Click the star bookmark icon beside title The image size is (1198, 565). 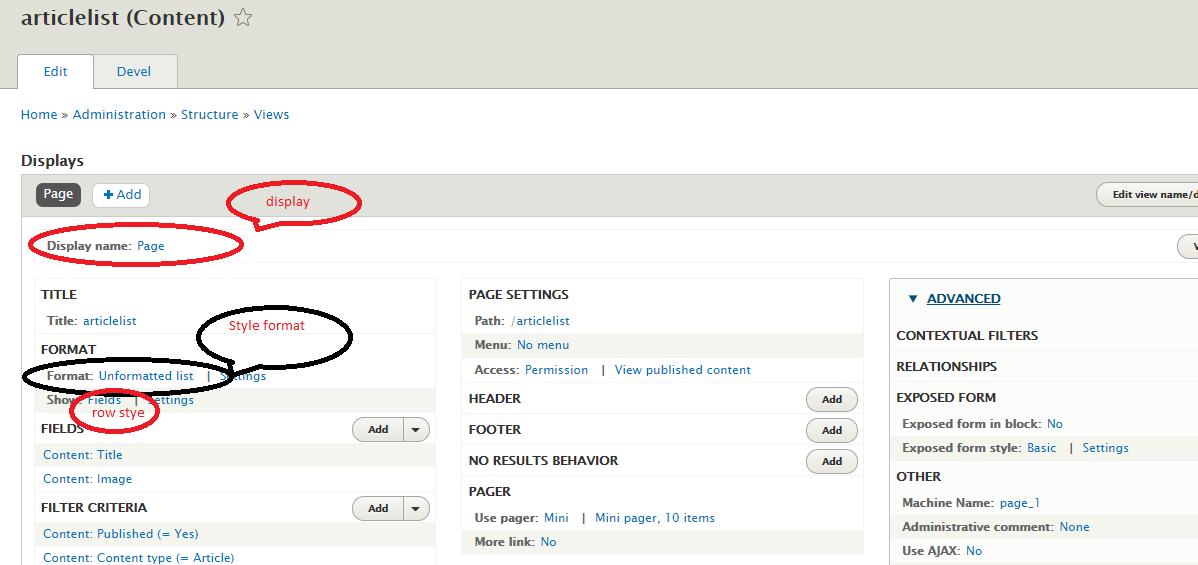(243, 18)
